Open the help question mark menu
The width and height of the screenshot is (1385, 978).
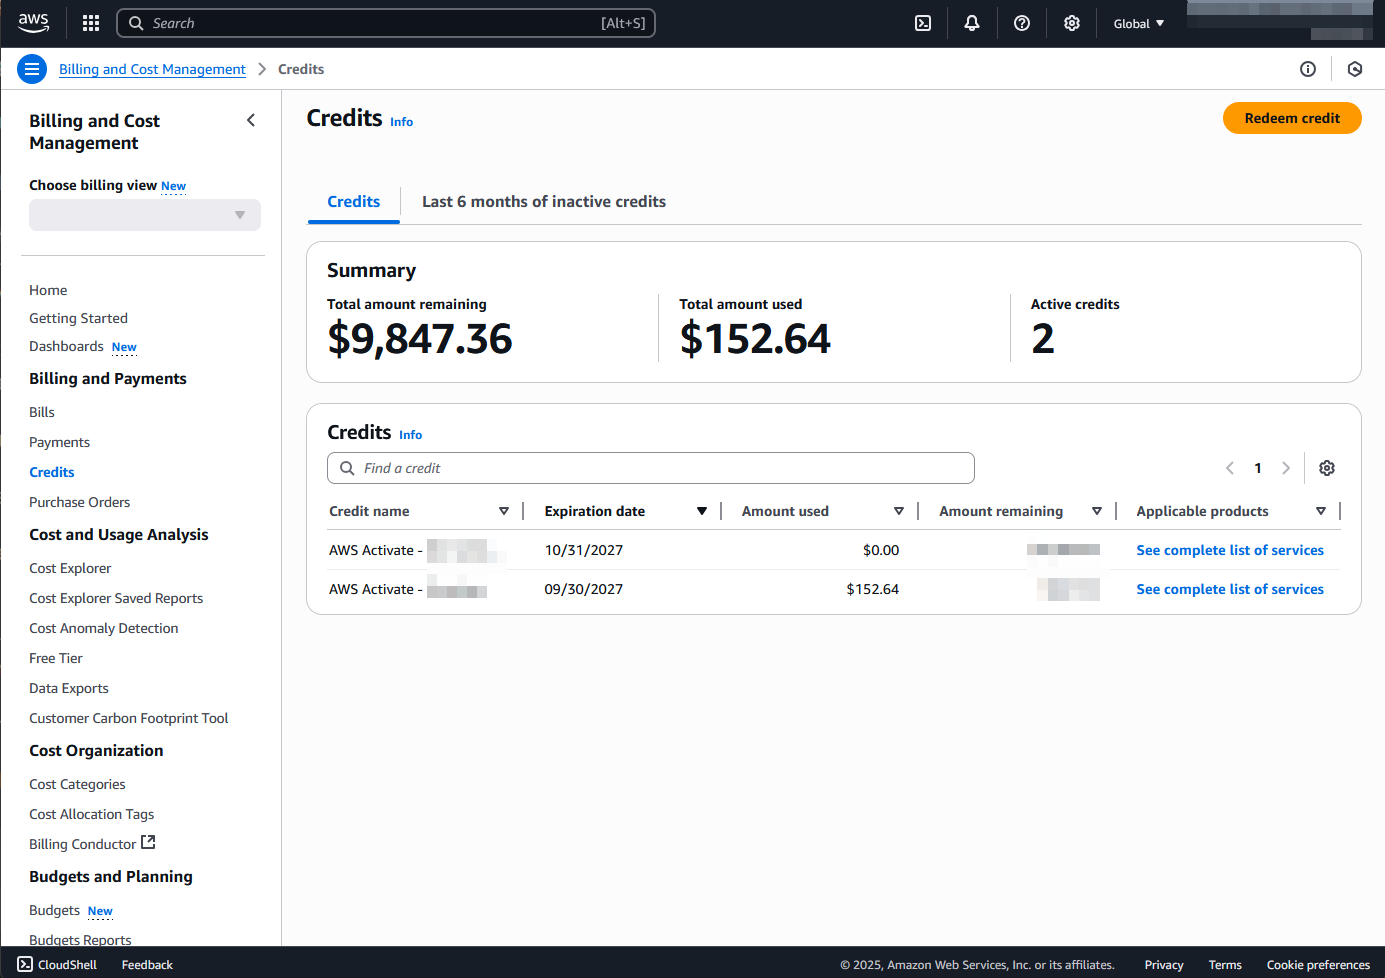(1022, 23)
